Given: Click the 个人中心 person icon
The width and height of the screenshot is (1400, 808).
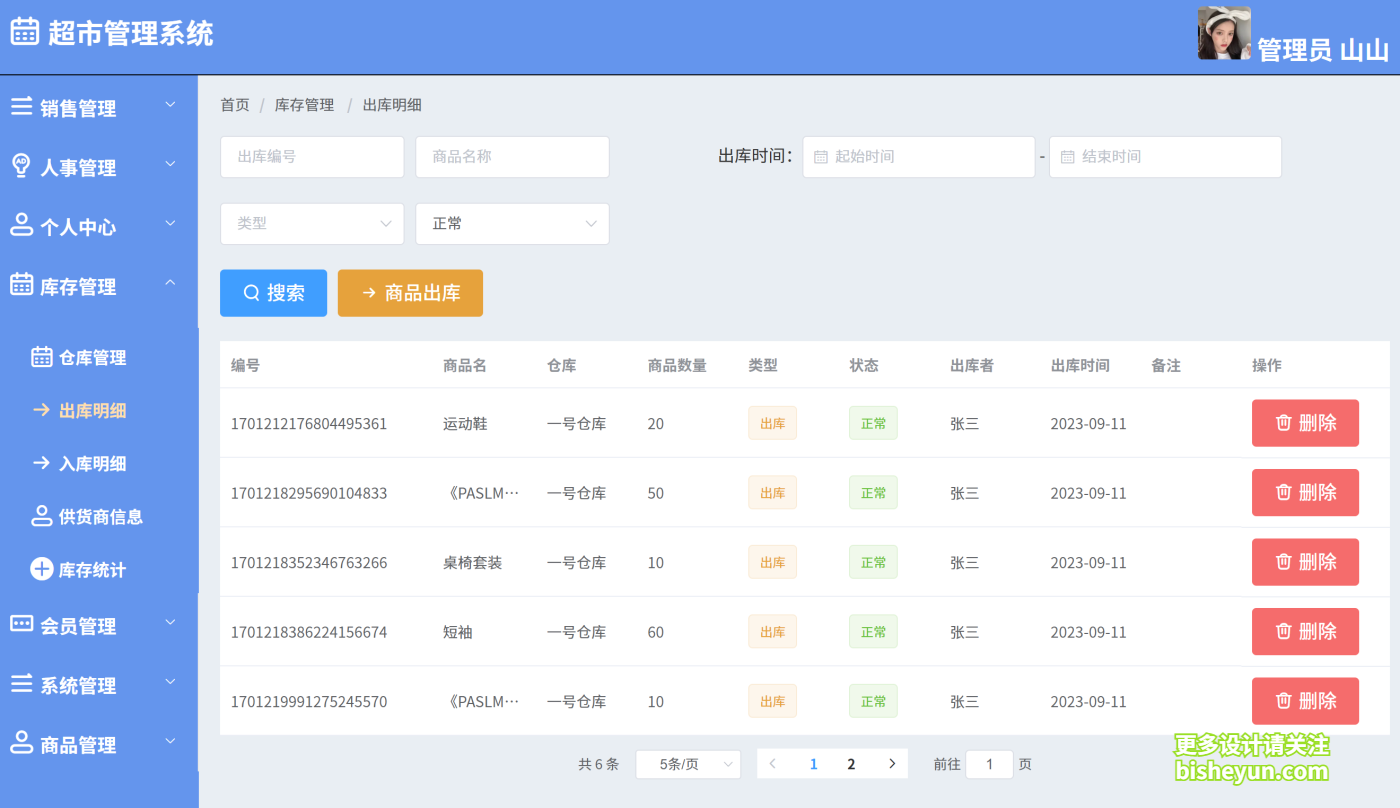Looking at the screenshot, I should 21,224.
